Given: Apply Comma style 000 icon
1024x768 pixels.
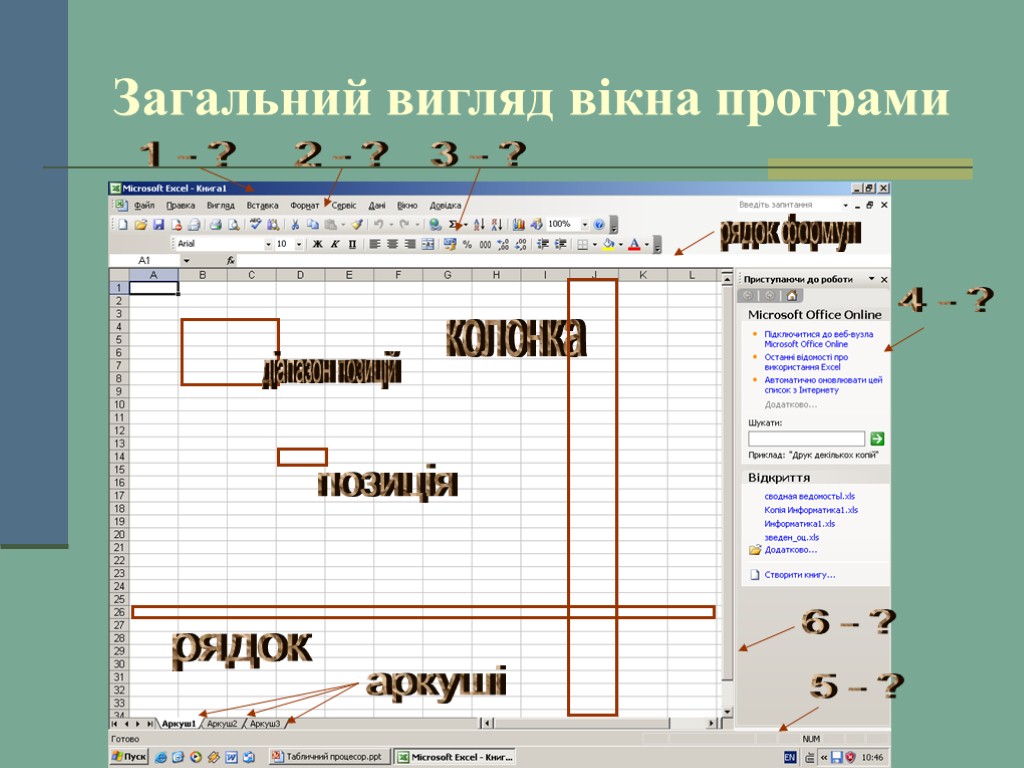Looking at the screenshot, I should (x=485, y=244).
